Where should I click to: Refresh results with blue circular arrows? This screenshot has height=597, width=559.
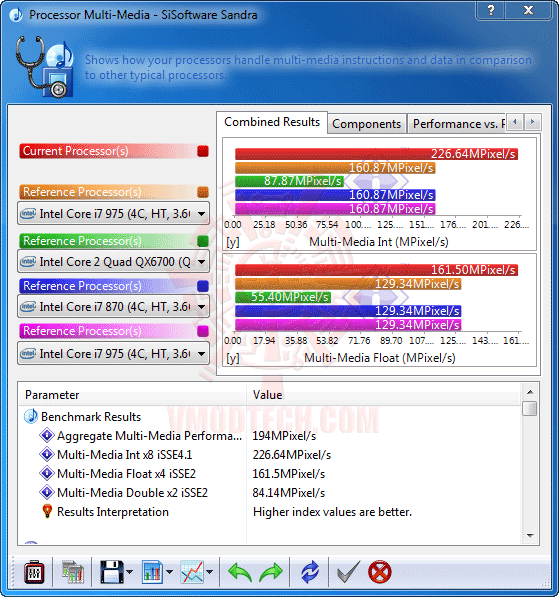click(310, 572)
